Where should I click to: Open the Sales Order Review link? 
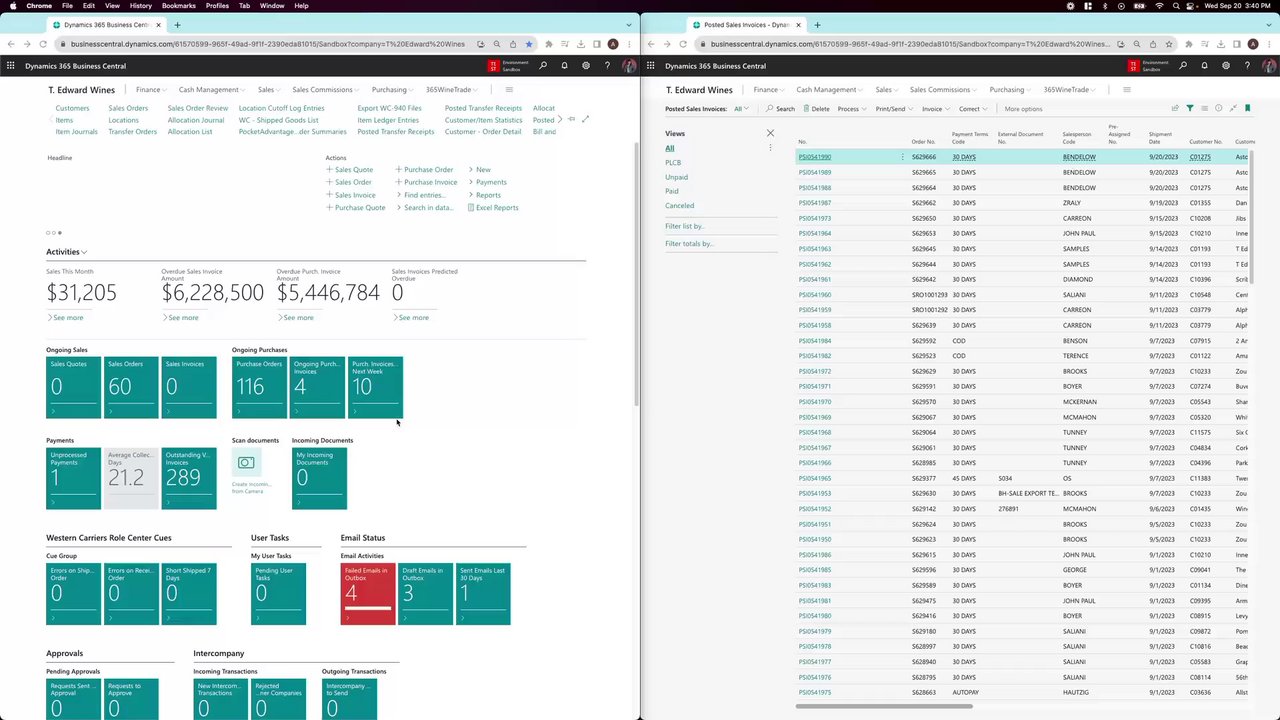coord(197,108)
